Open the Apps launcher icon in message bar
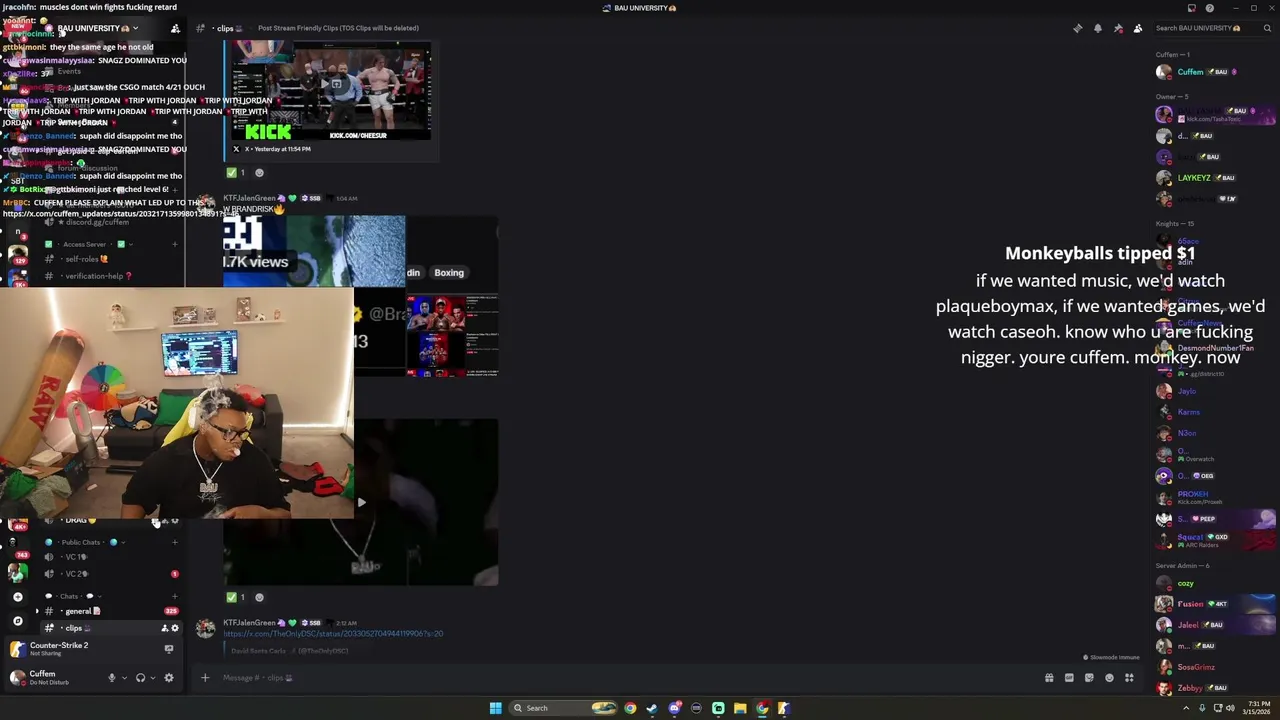1280x720 pixels. click(1129, 678)
